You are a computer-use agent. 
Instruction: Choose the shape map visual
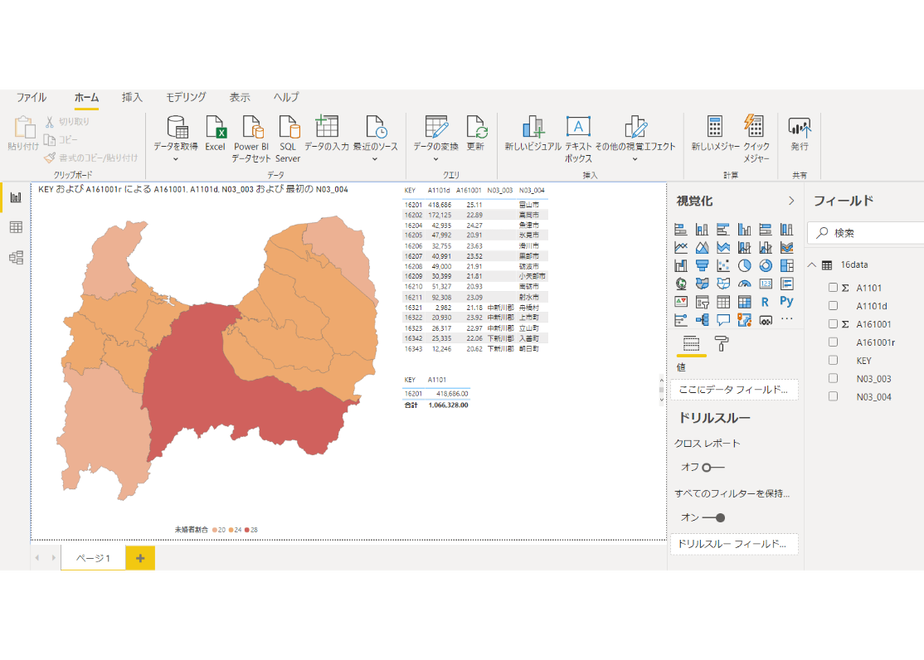[x=723, y=284]
